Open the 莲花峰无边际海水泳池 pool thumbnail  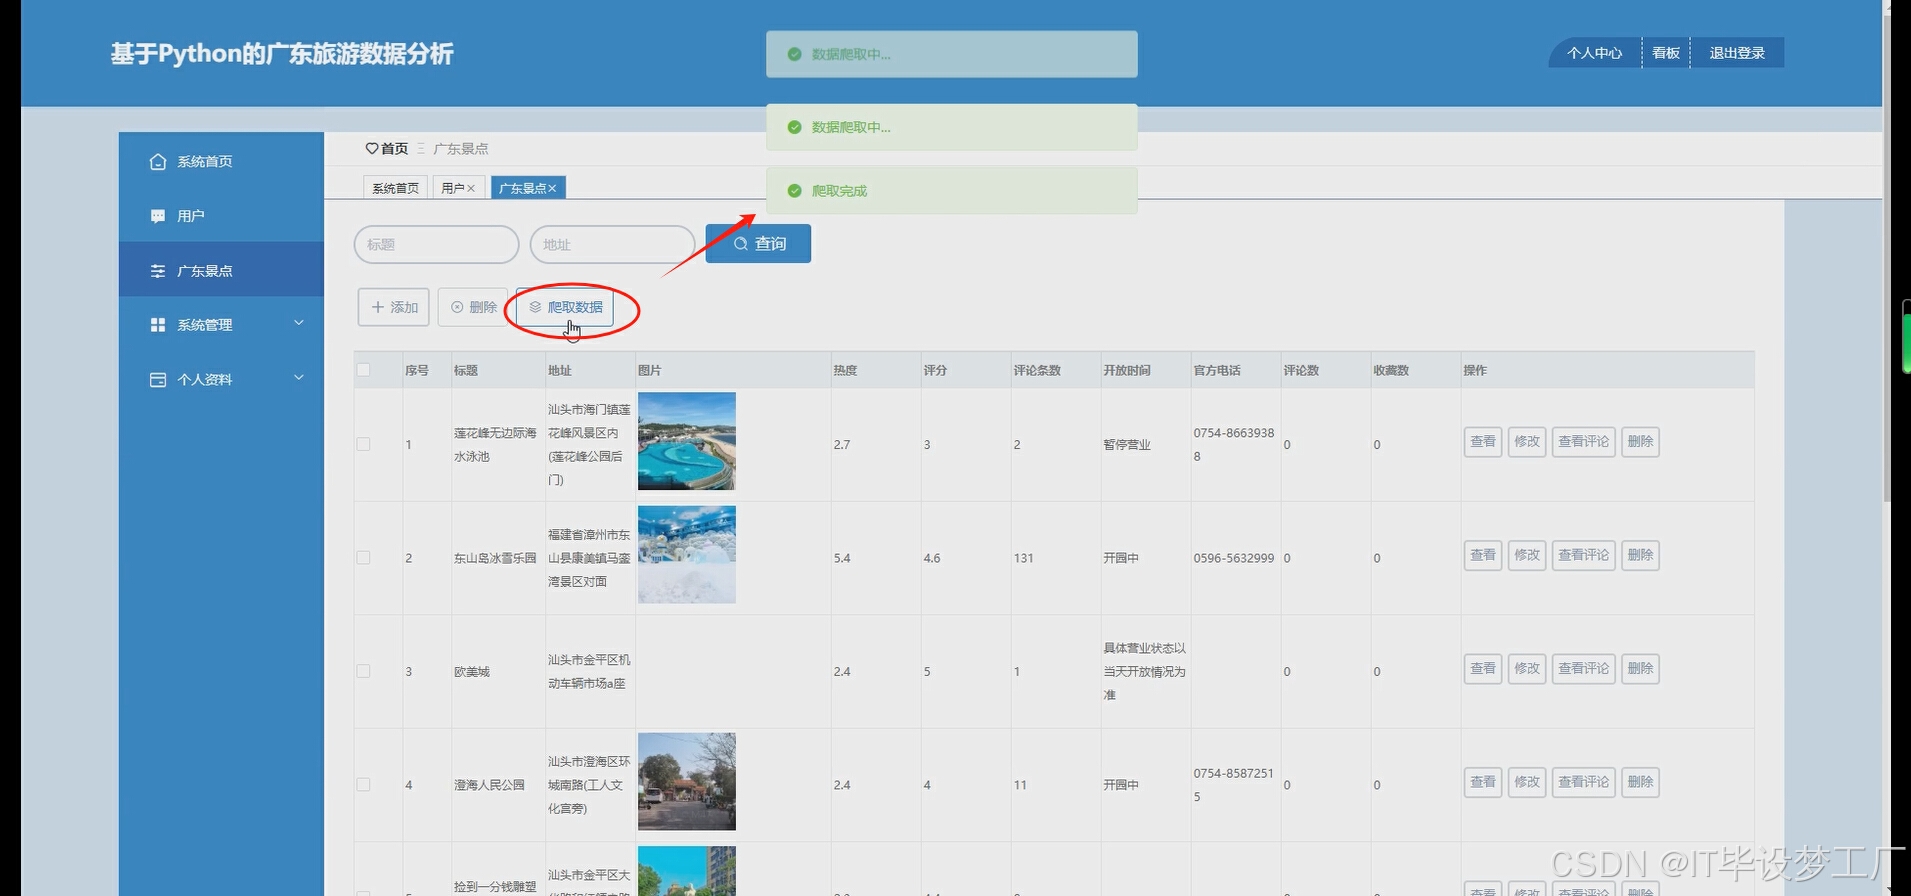tap(687, 441)
